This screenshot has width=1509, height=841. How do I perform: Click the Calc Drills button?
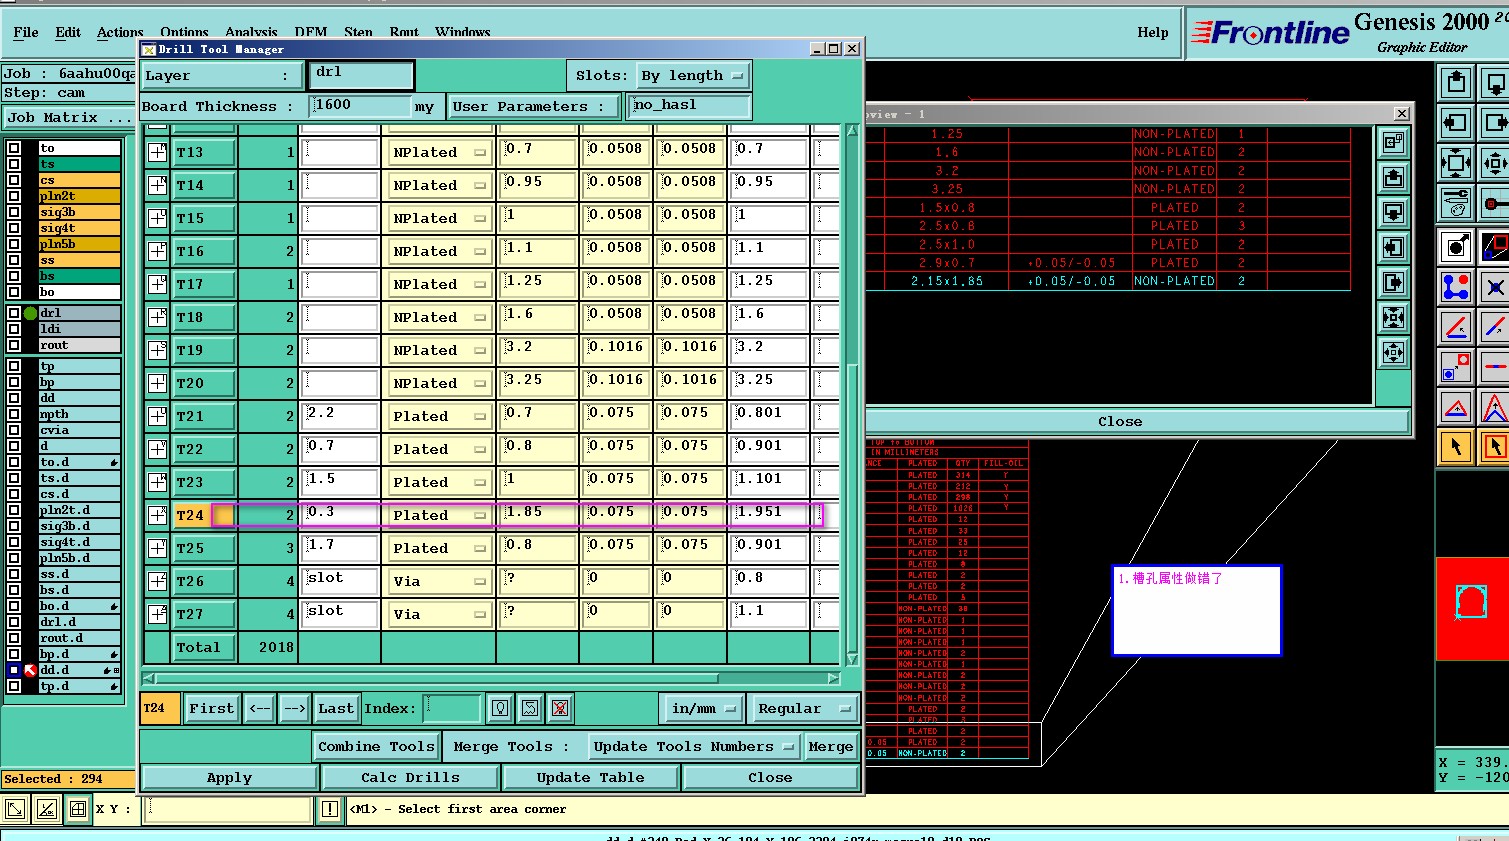point(410,778)
